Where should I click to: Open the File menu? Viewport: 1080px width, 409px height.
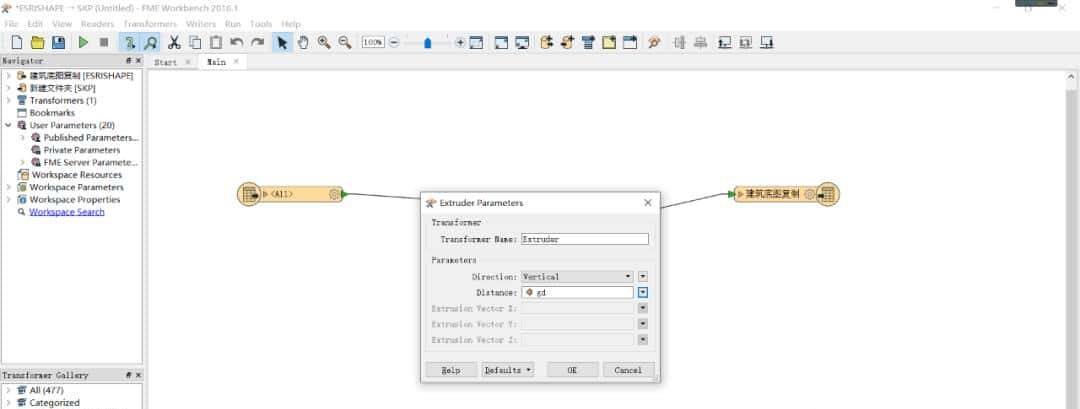click(x=11, y=24)
